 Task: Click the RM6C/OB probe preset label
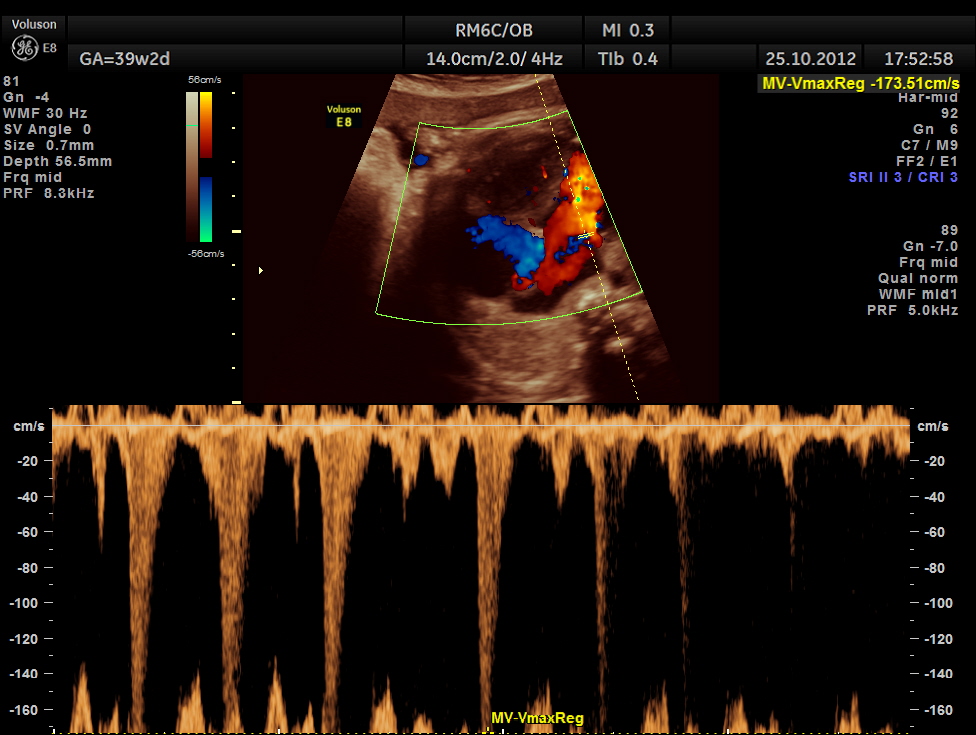[494, 30]
